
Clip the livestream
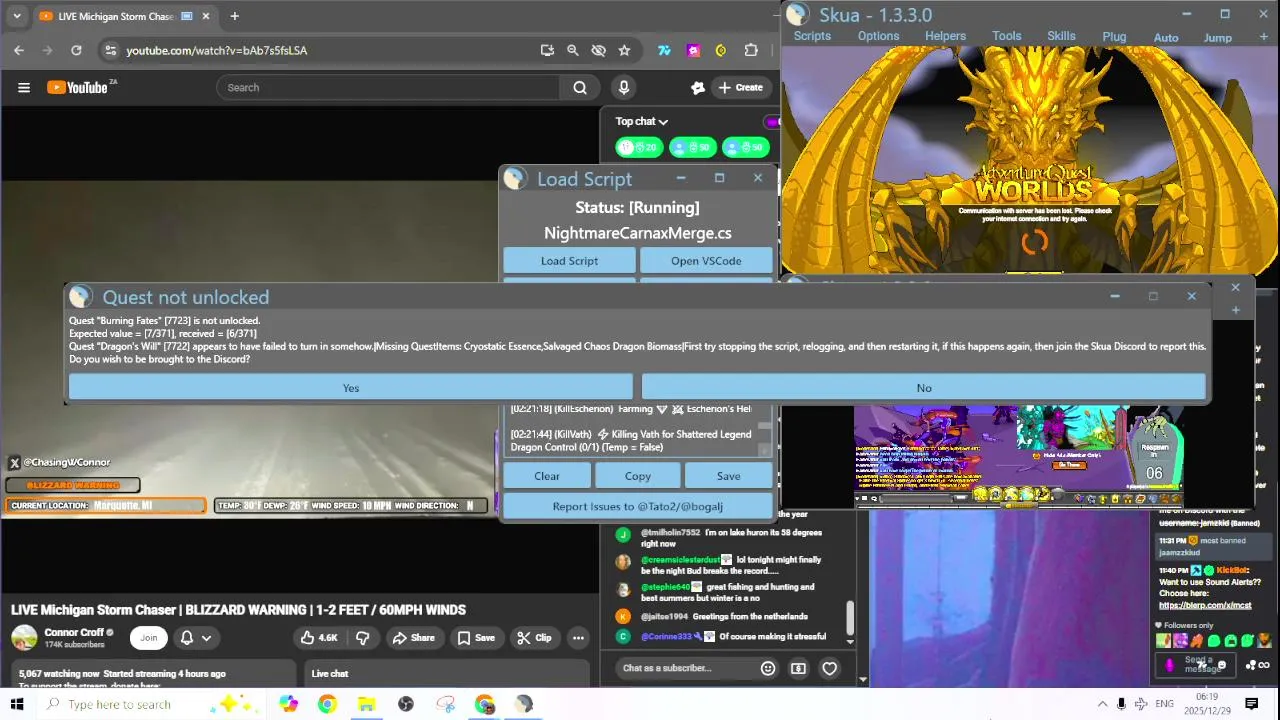(533, 638)
